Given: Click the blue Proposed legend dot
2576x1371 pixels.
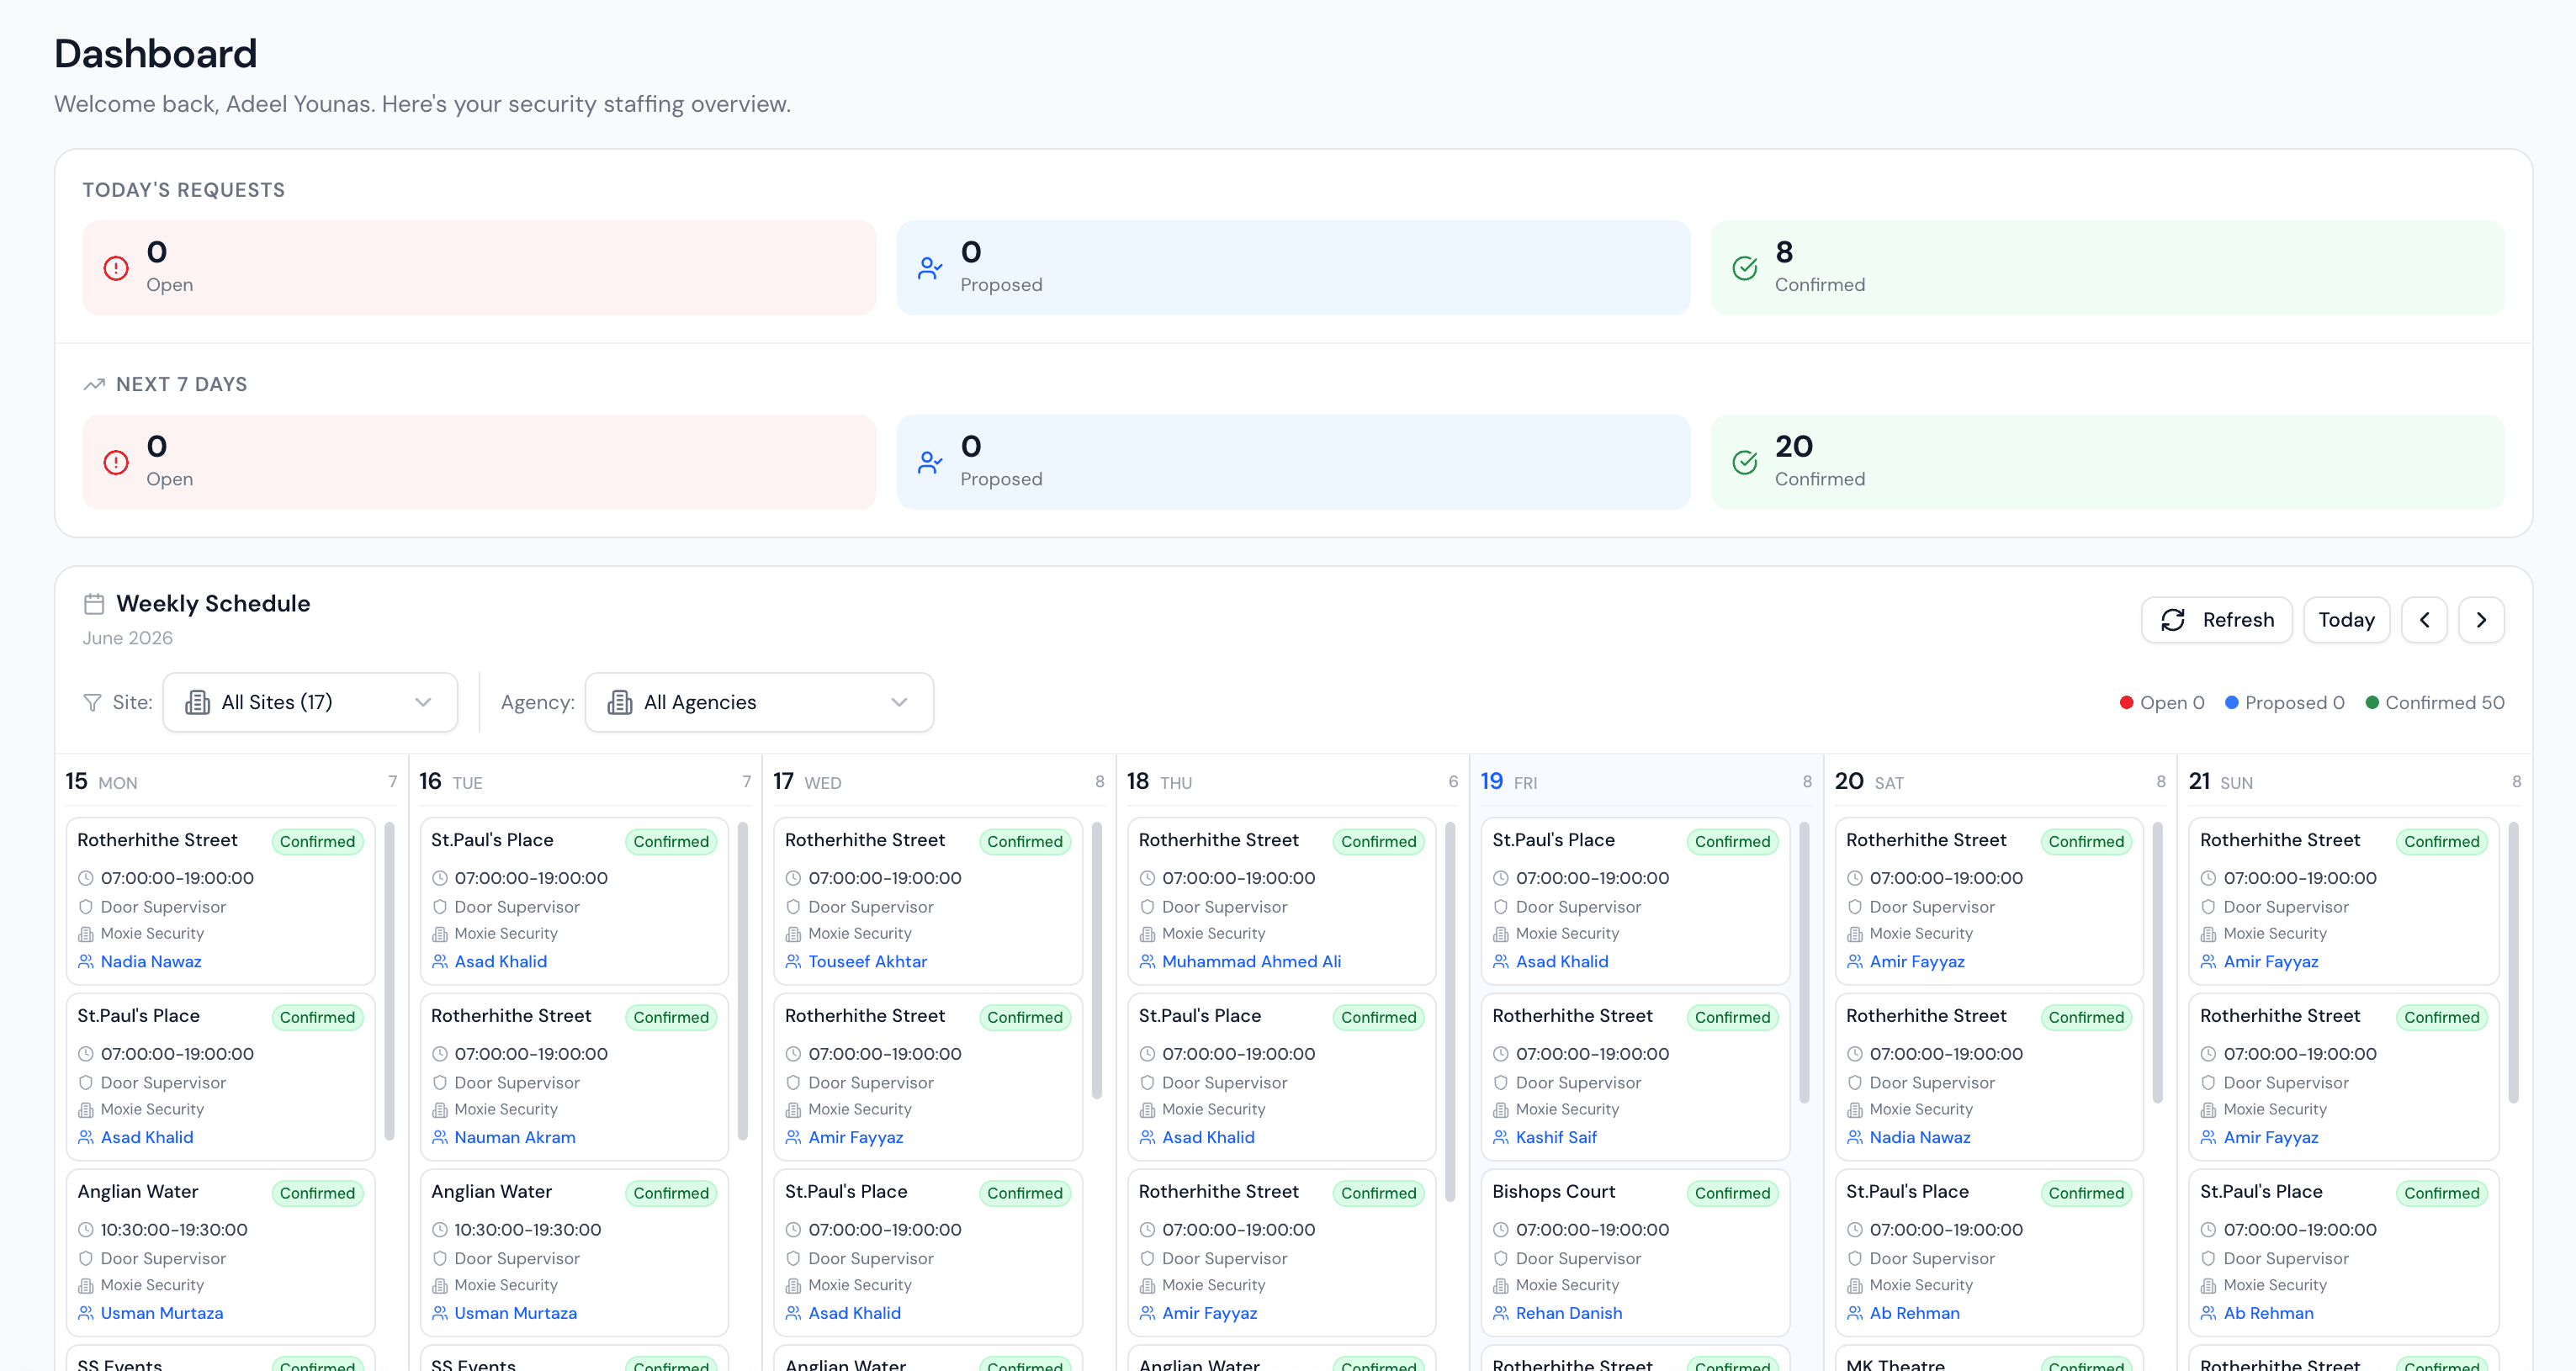Looking at the screenshot, I should pos(2231,703).
